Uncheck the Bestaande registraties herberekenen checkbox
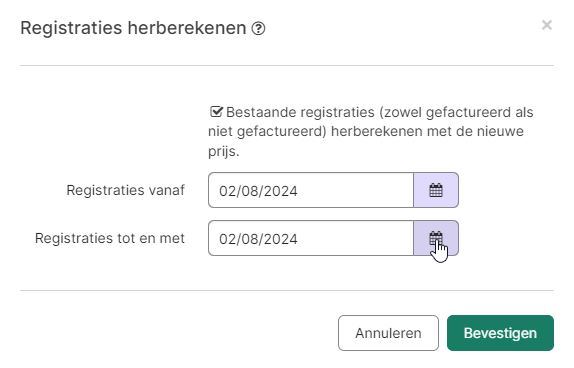Image resolution: width=574 pixels, height=368 pixels. pos(216,112)
